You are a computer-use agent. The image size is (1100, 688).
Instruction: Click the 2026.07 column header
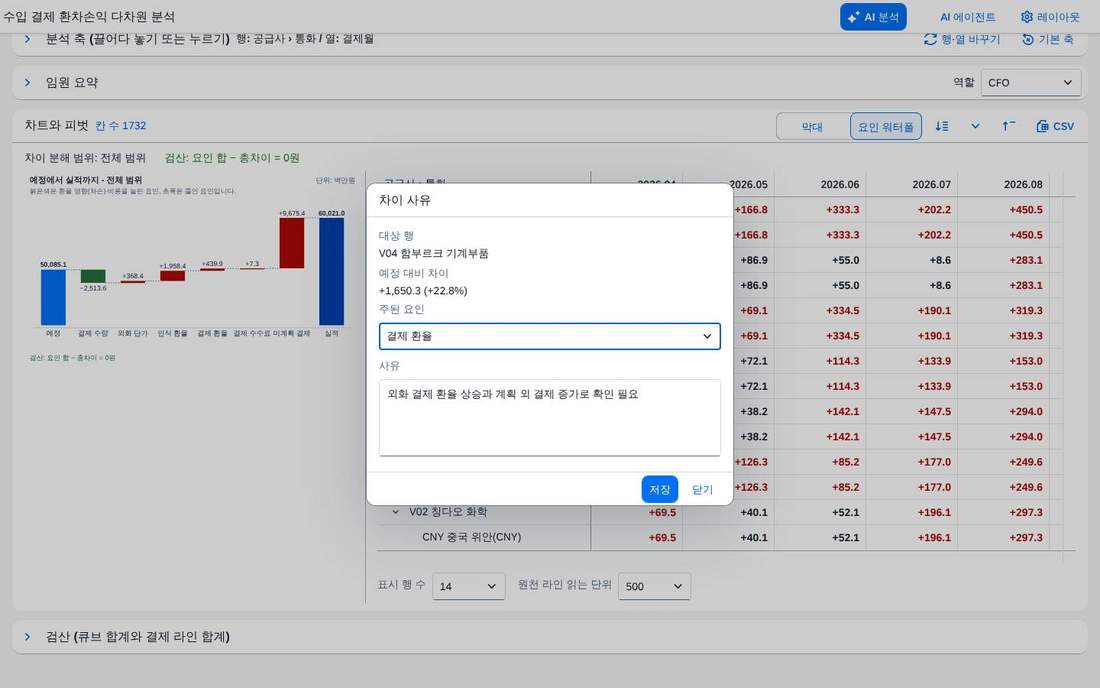pos(932,184)
